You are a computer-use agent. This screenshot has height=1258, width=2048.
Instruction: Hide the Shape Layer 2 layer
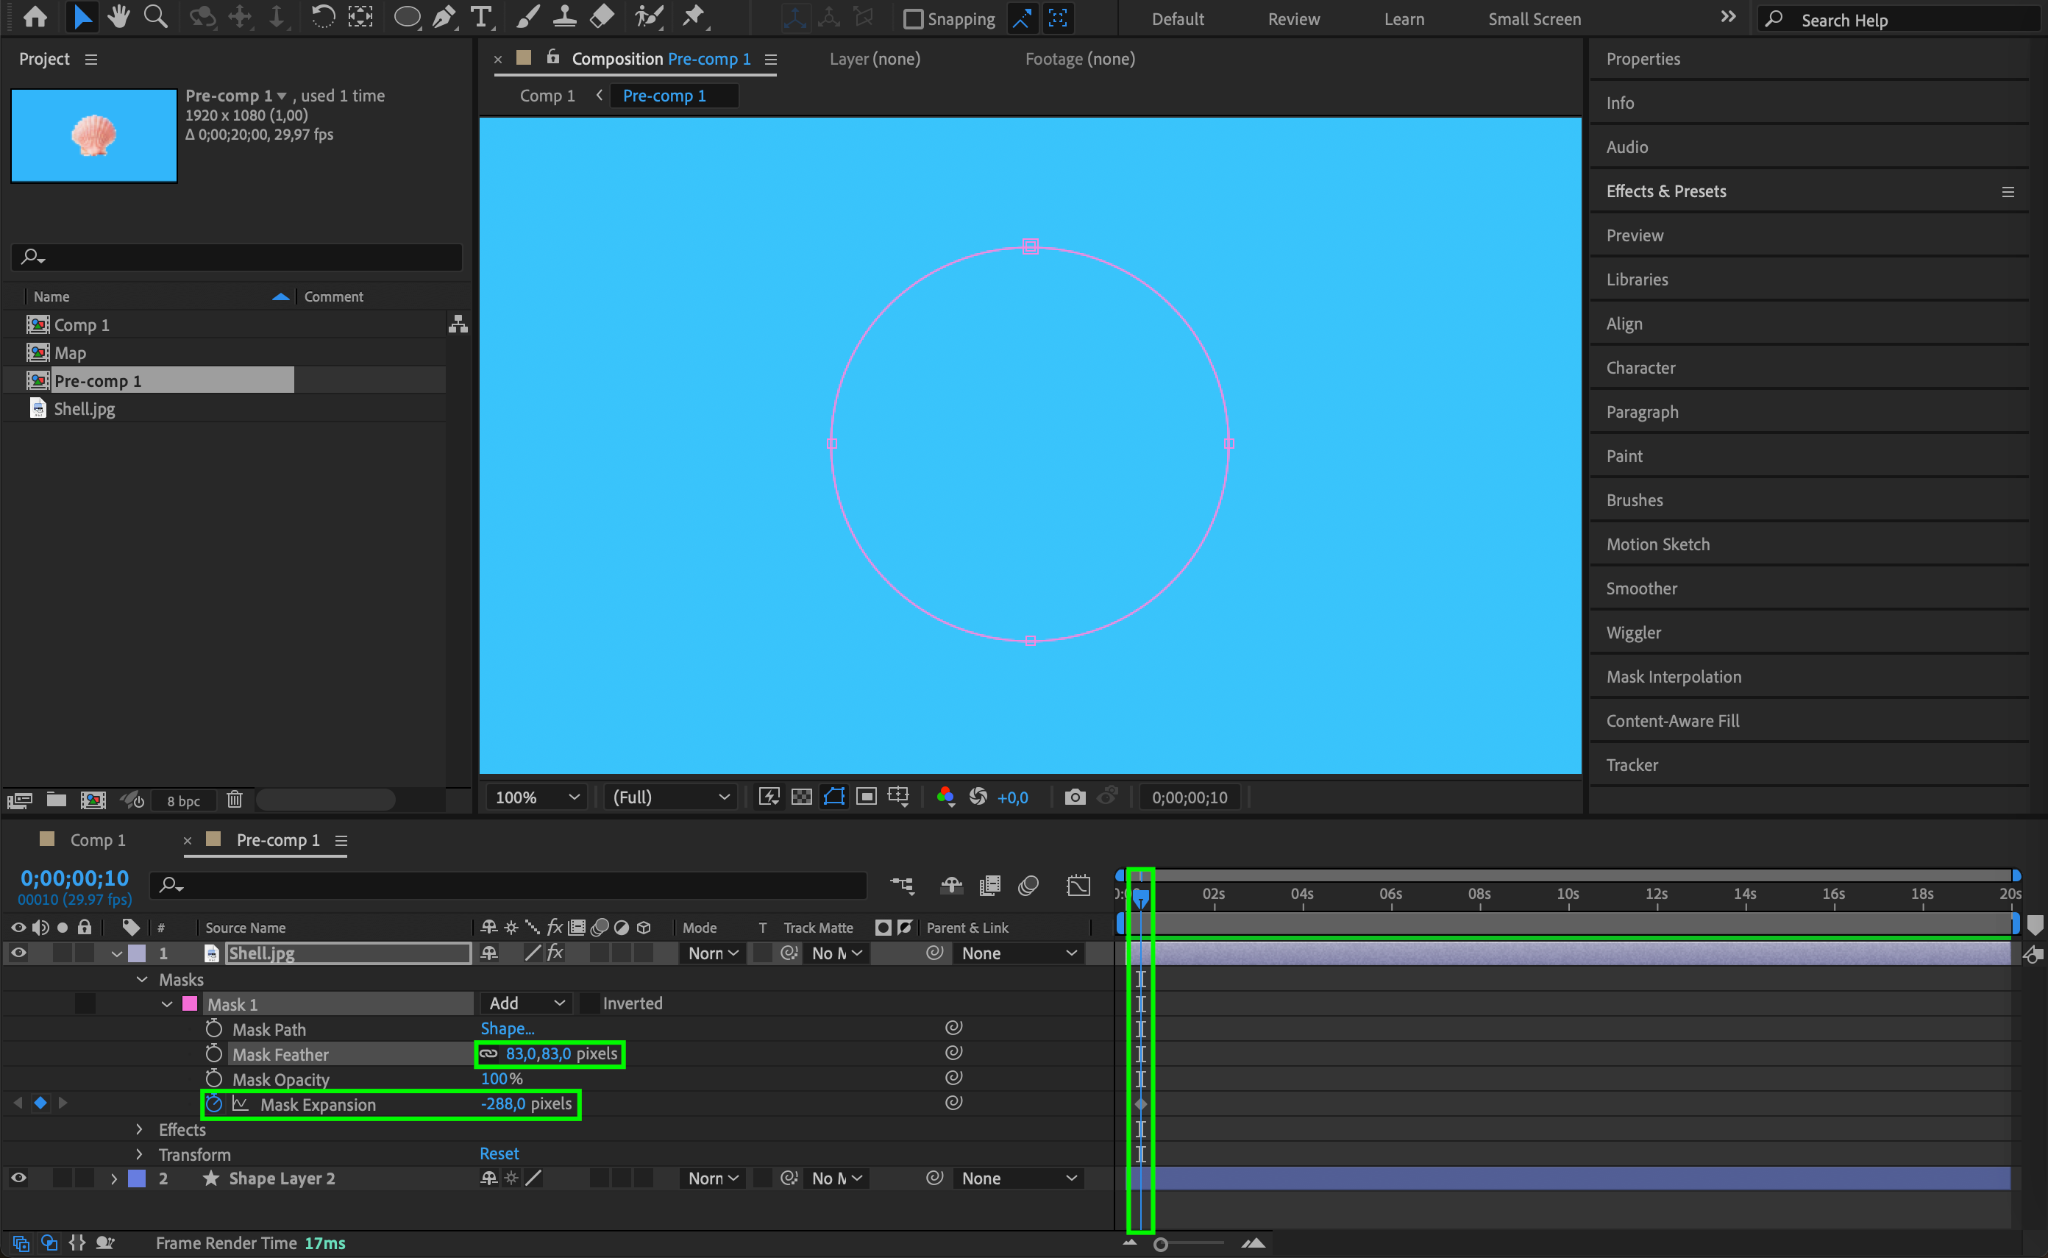pos(18,1178)
